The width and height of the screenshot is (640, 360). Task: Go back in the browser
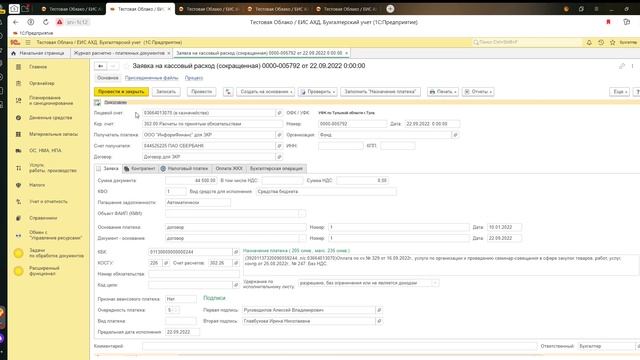click(x=16, y=22)
